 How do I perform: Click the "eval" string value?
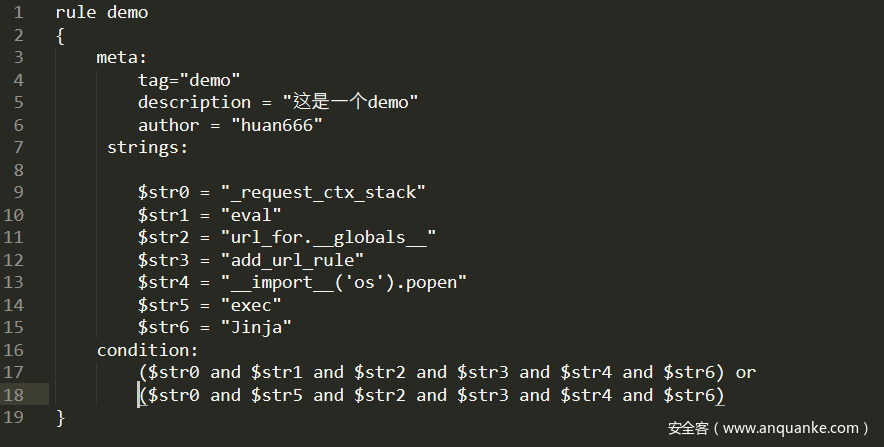click(x=250, y=215)
